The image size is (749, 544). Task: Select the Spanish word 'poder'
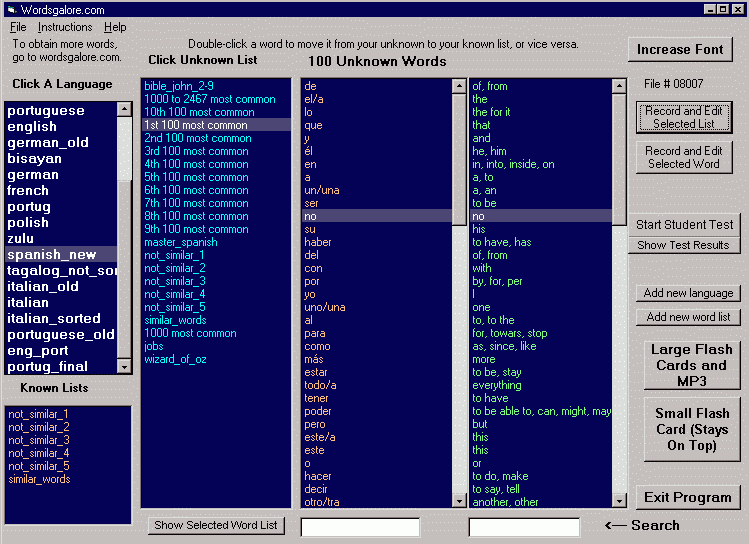[377, 411]
